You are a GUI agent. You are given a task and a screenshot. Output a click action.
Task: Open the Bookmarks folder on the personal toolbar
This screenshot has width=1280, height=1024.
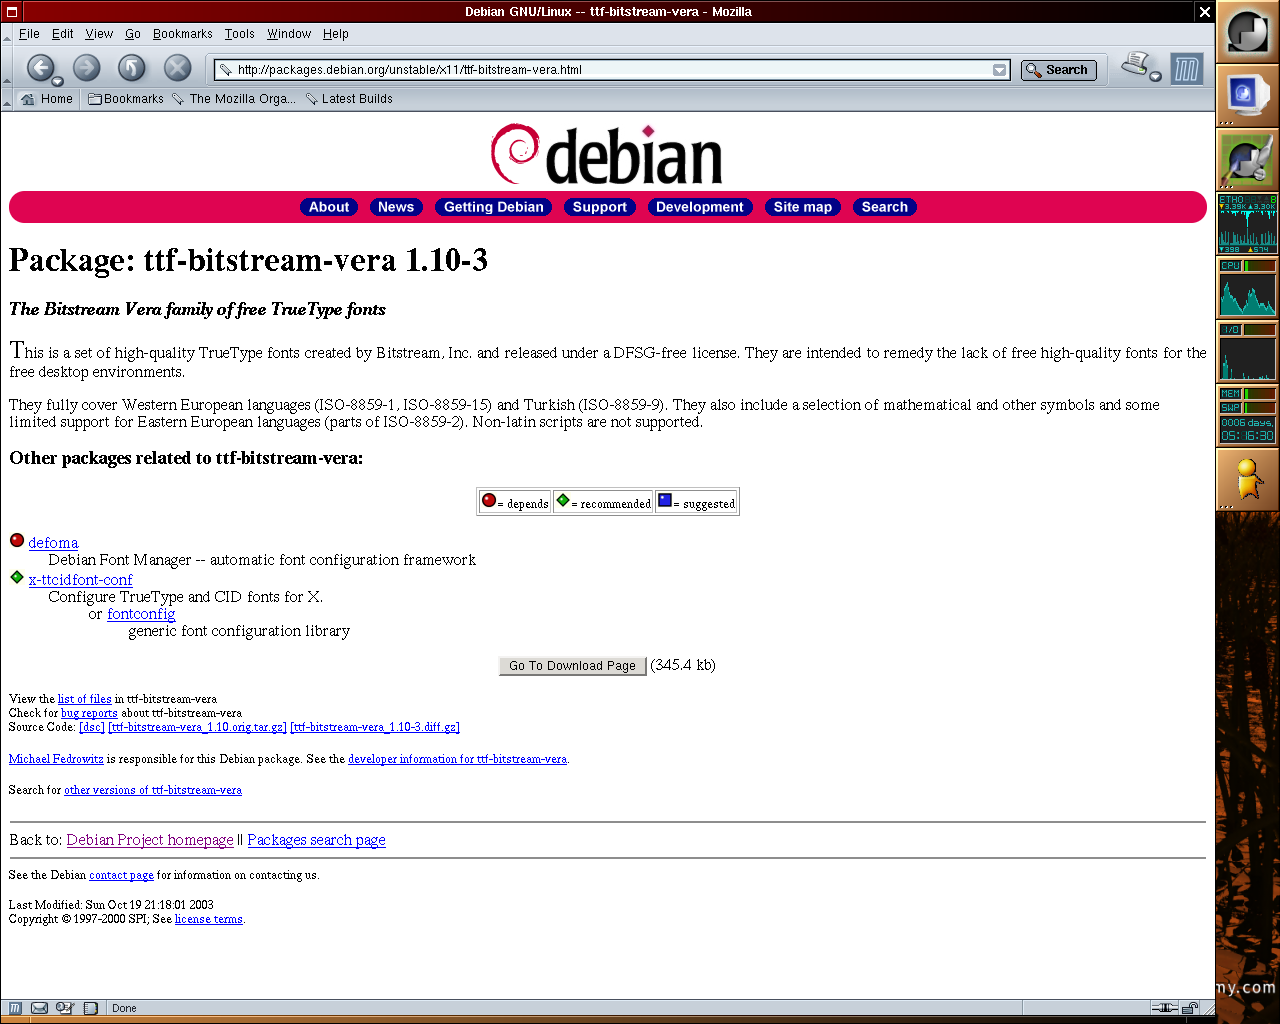pos(126,99)
